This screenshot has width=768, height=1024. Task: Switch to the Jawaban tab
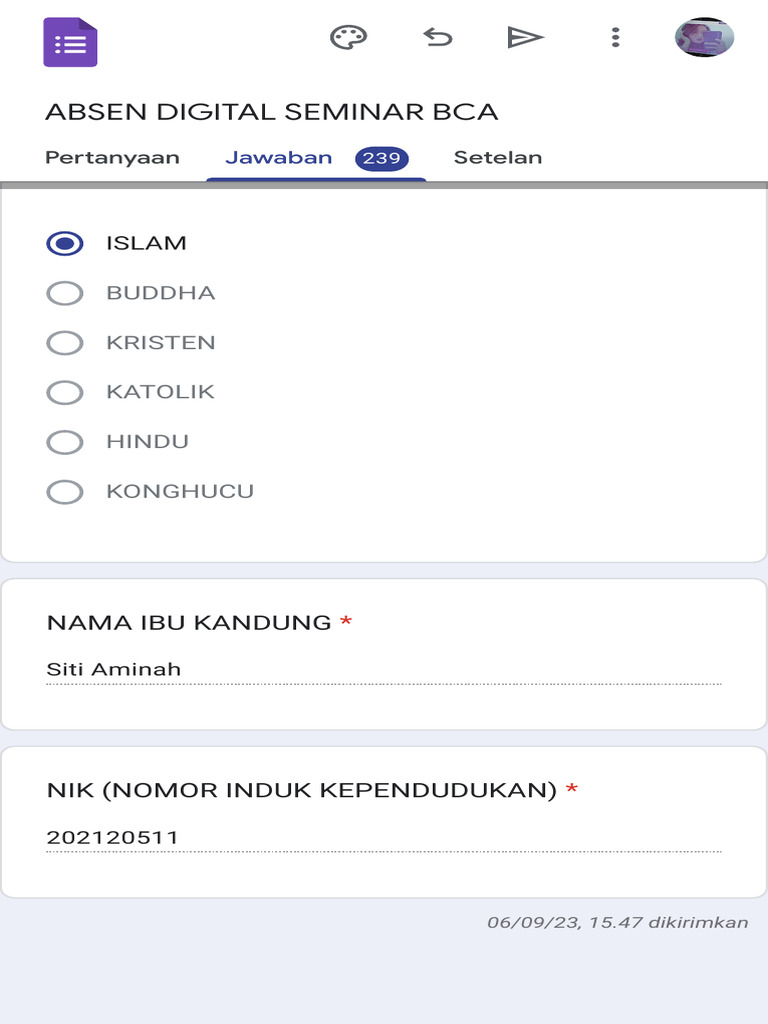pos(279,158)
